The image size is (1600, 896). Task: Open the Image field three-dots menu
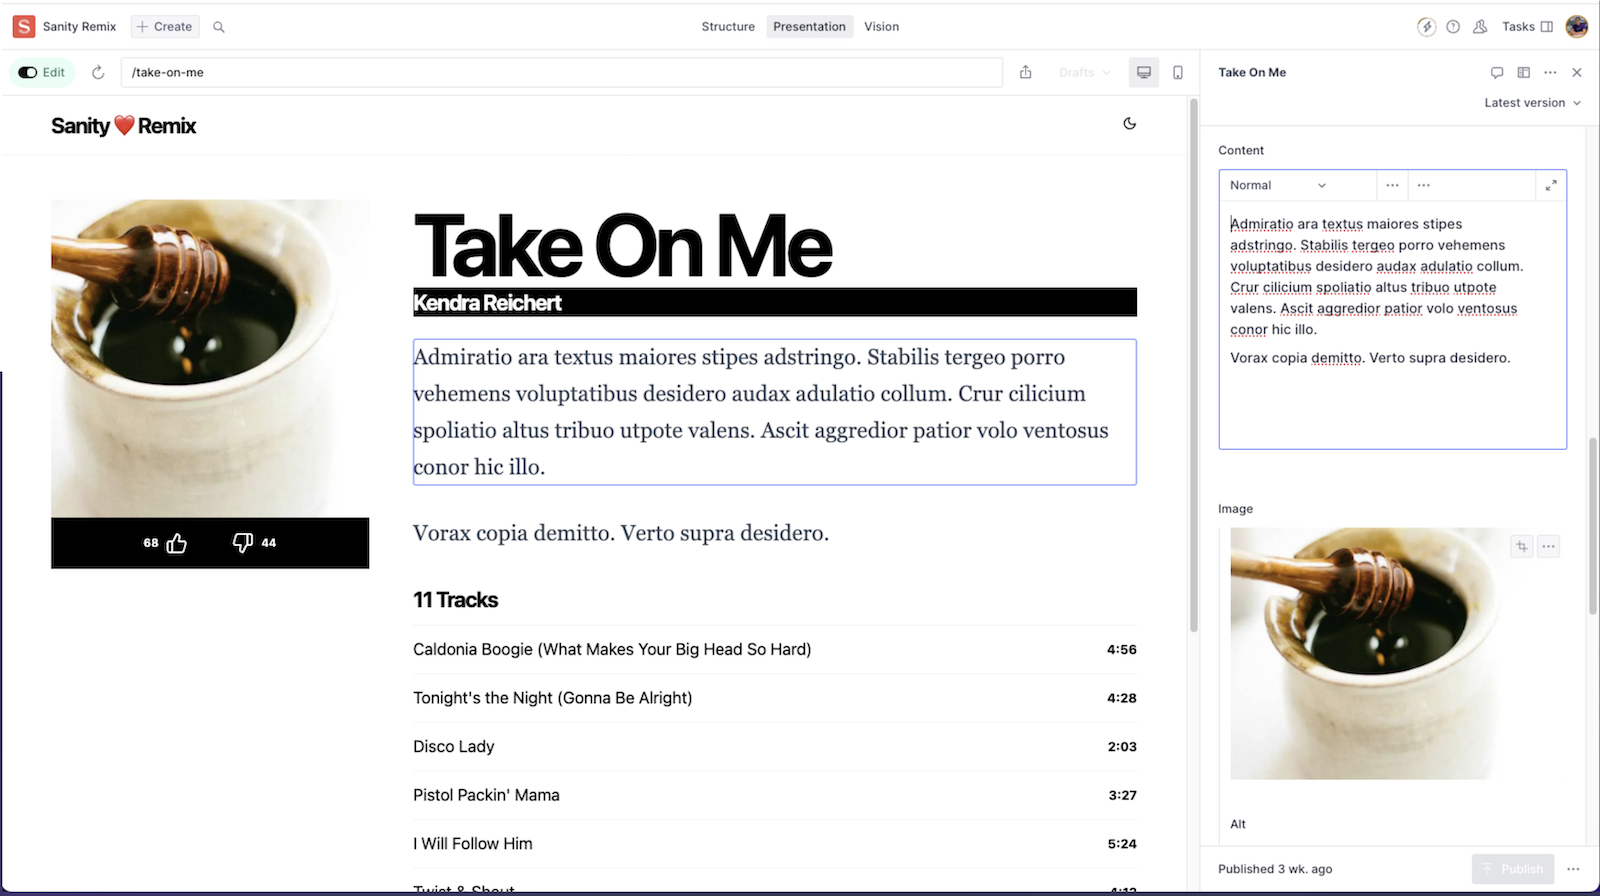point(1548,546)
